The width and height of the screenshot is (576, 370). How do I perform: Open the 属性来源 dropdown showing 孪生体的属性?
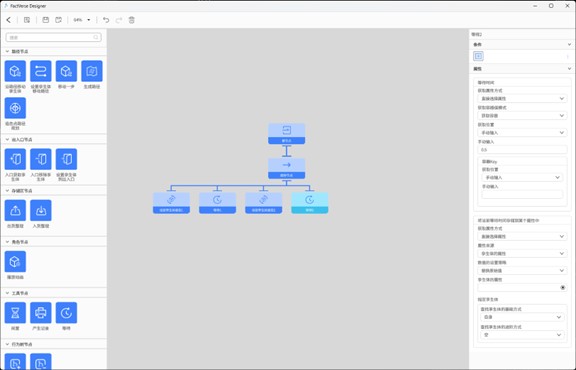coord(522,254)
